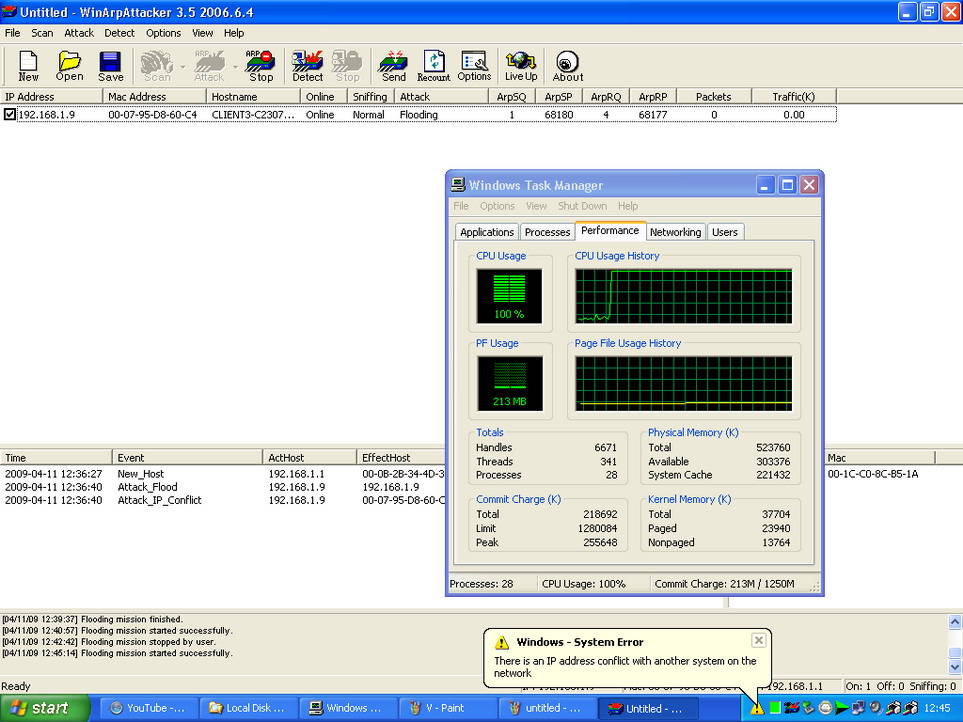Switch to Local Disk taskbar window
Viewport: 963px width, 722px height.
(x=247, y=708)
